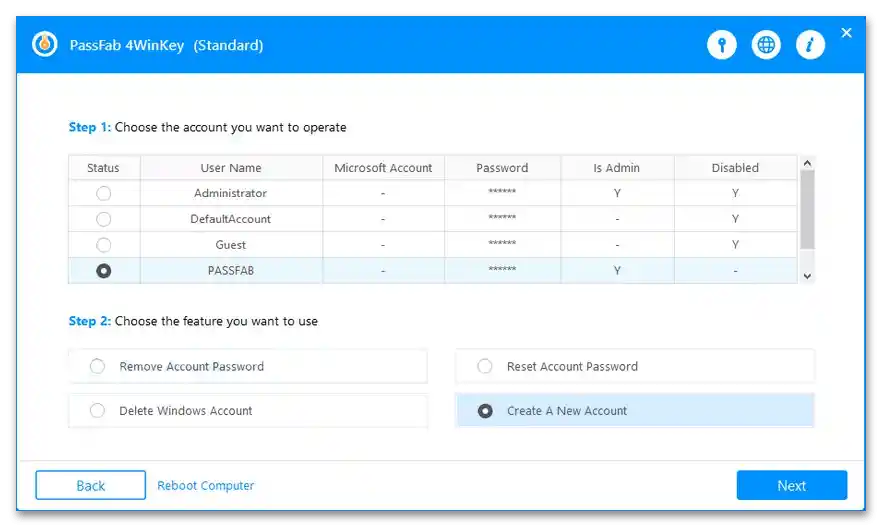
Task: Click the Delete Windows Account label text
Action: [x=186, y=411]
